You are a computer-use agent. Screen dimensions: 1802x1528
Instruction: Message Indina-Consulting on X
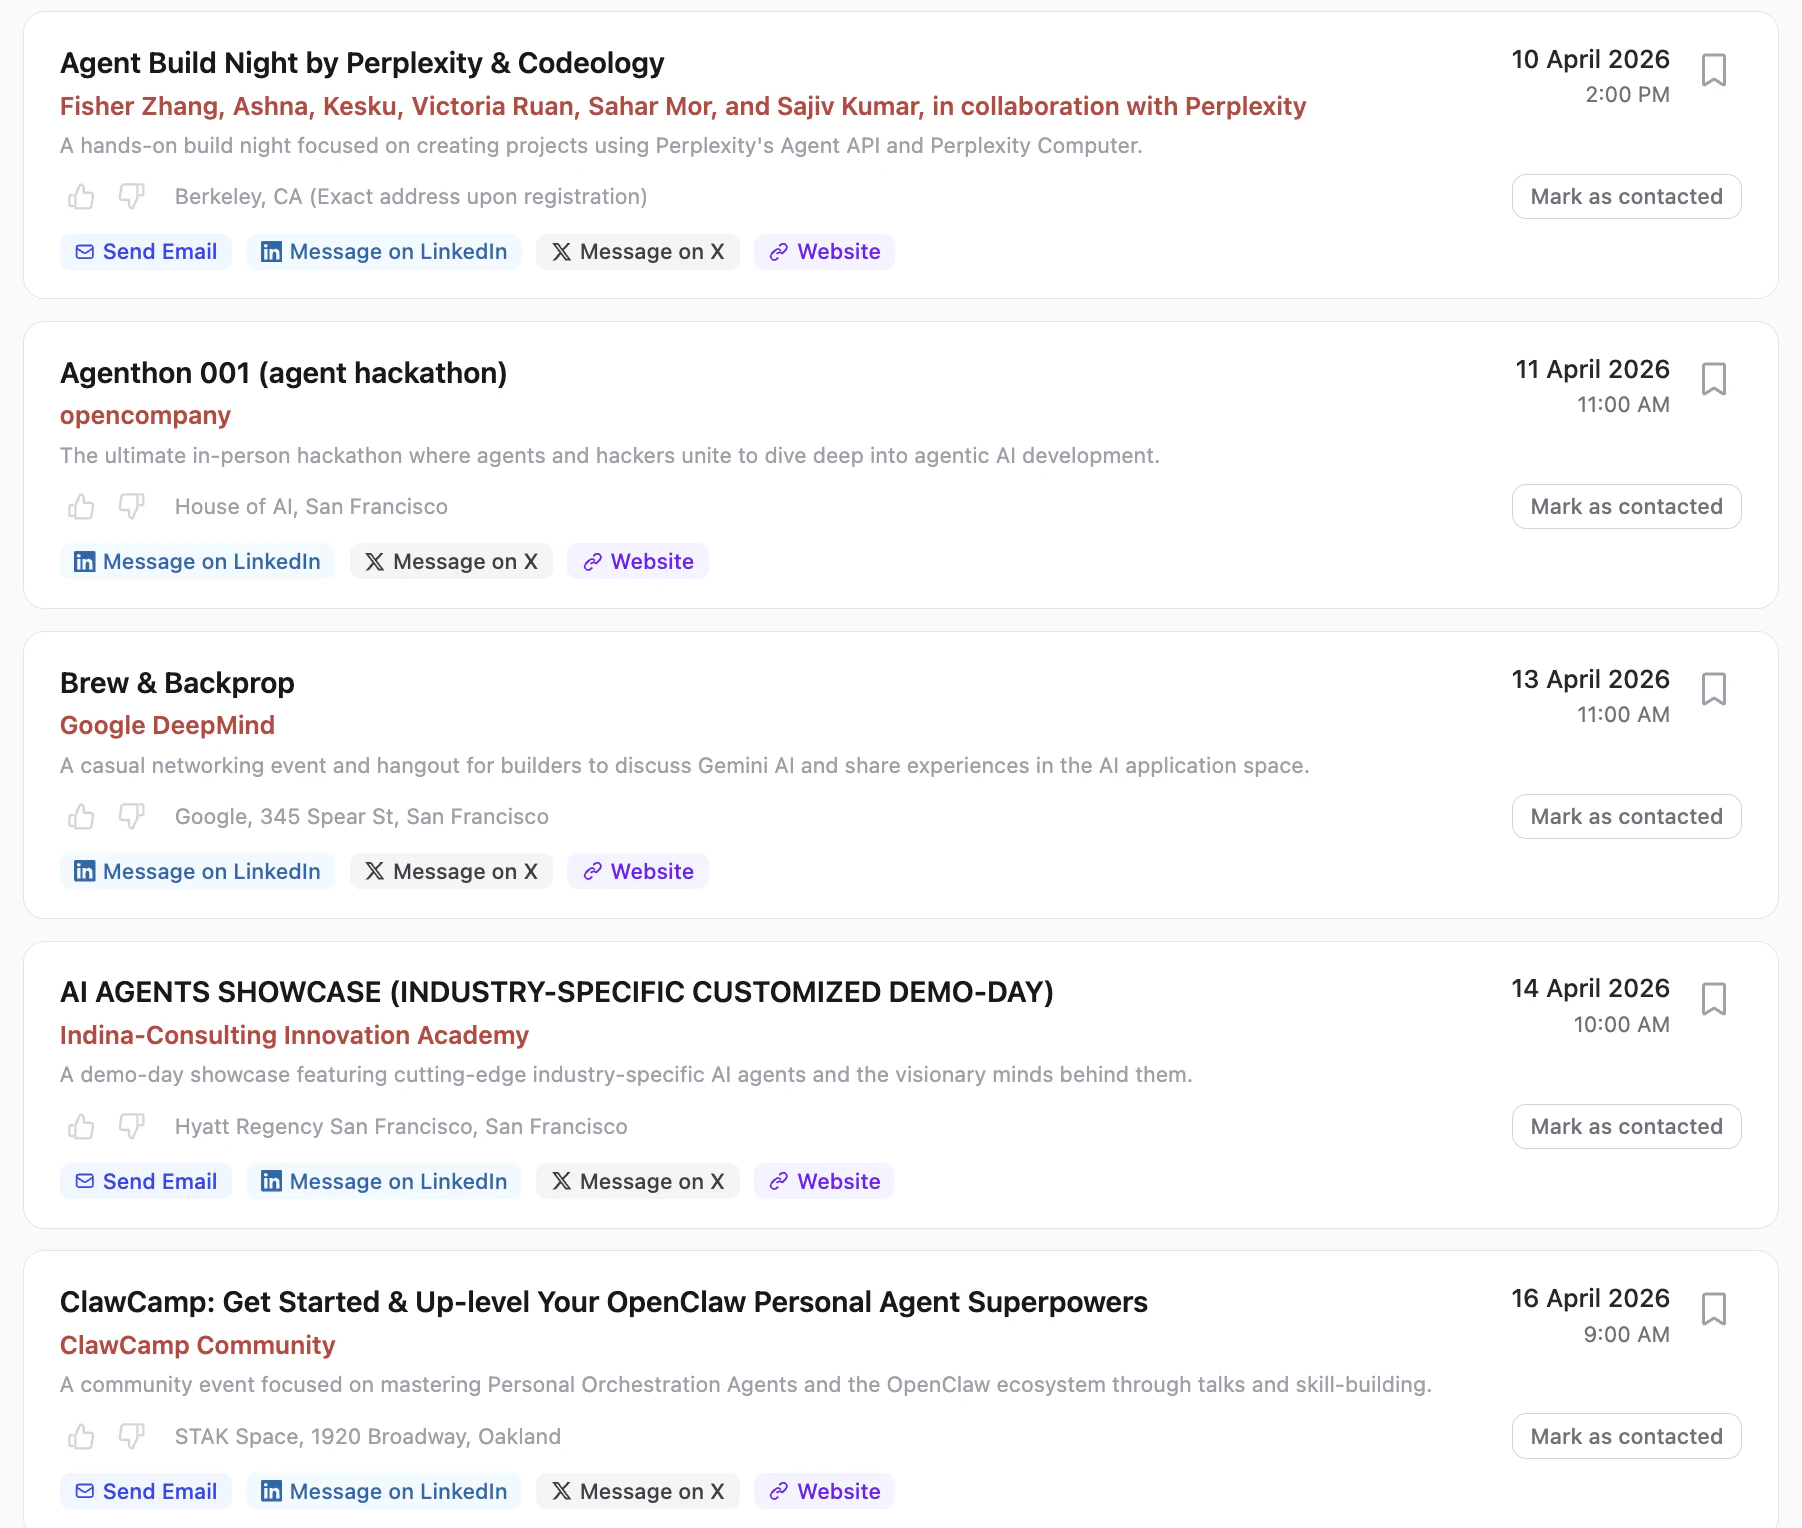(x=638, y=1181)
